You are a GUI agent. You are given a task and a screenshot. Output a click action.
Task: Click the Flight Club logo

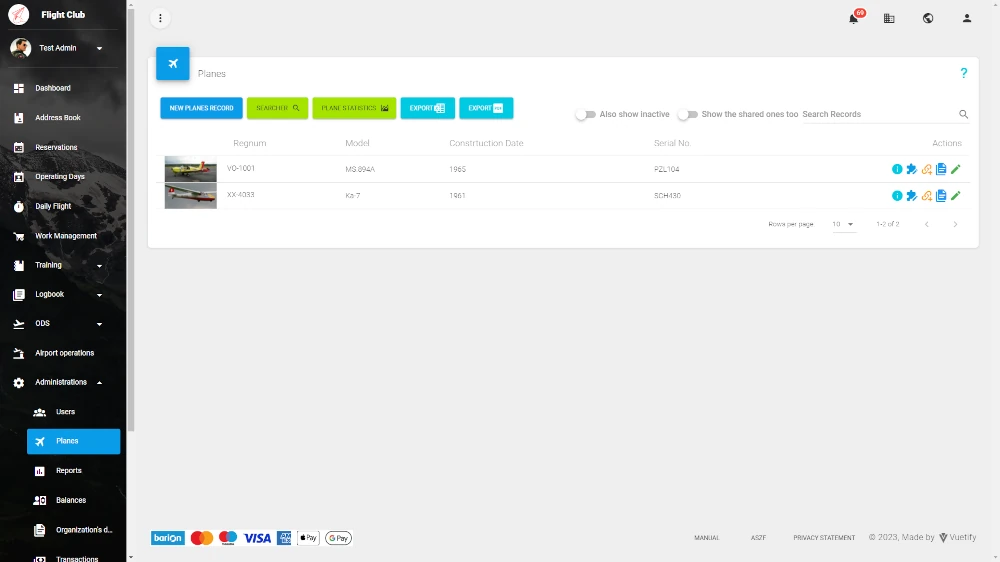point(18,14)
